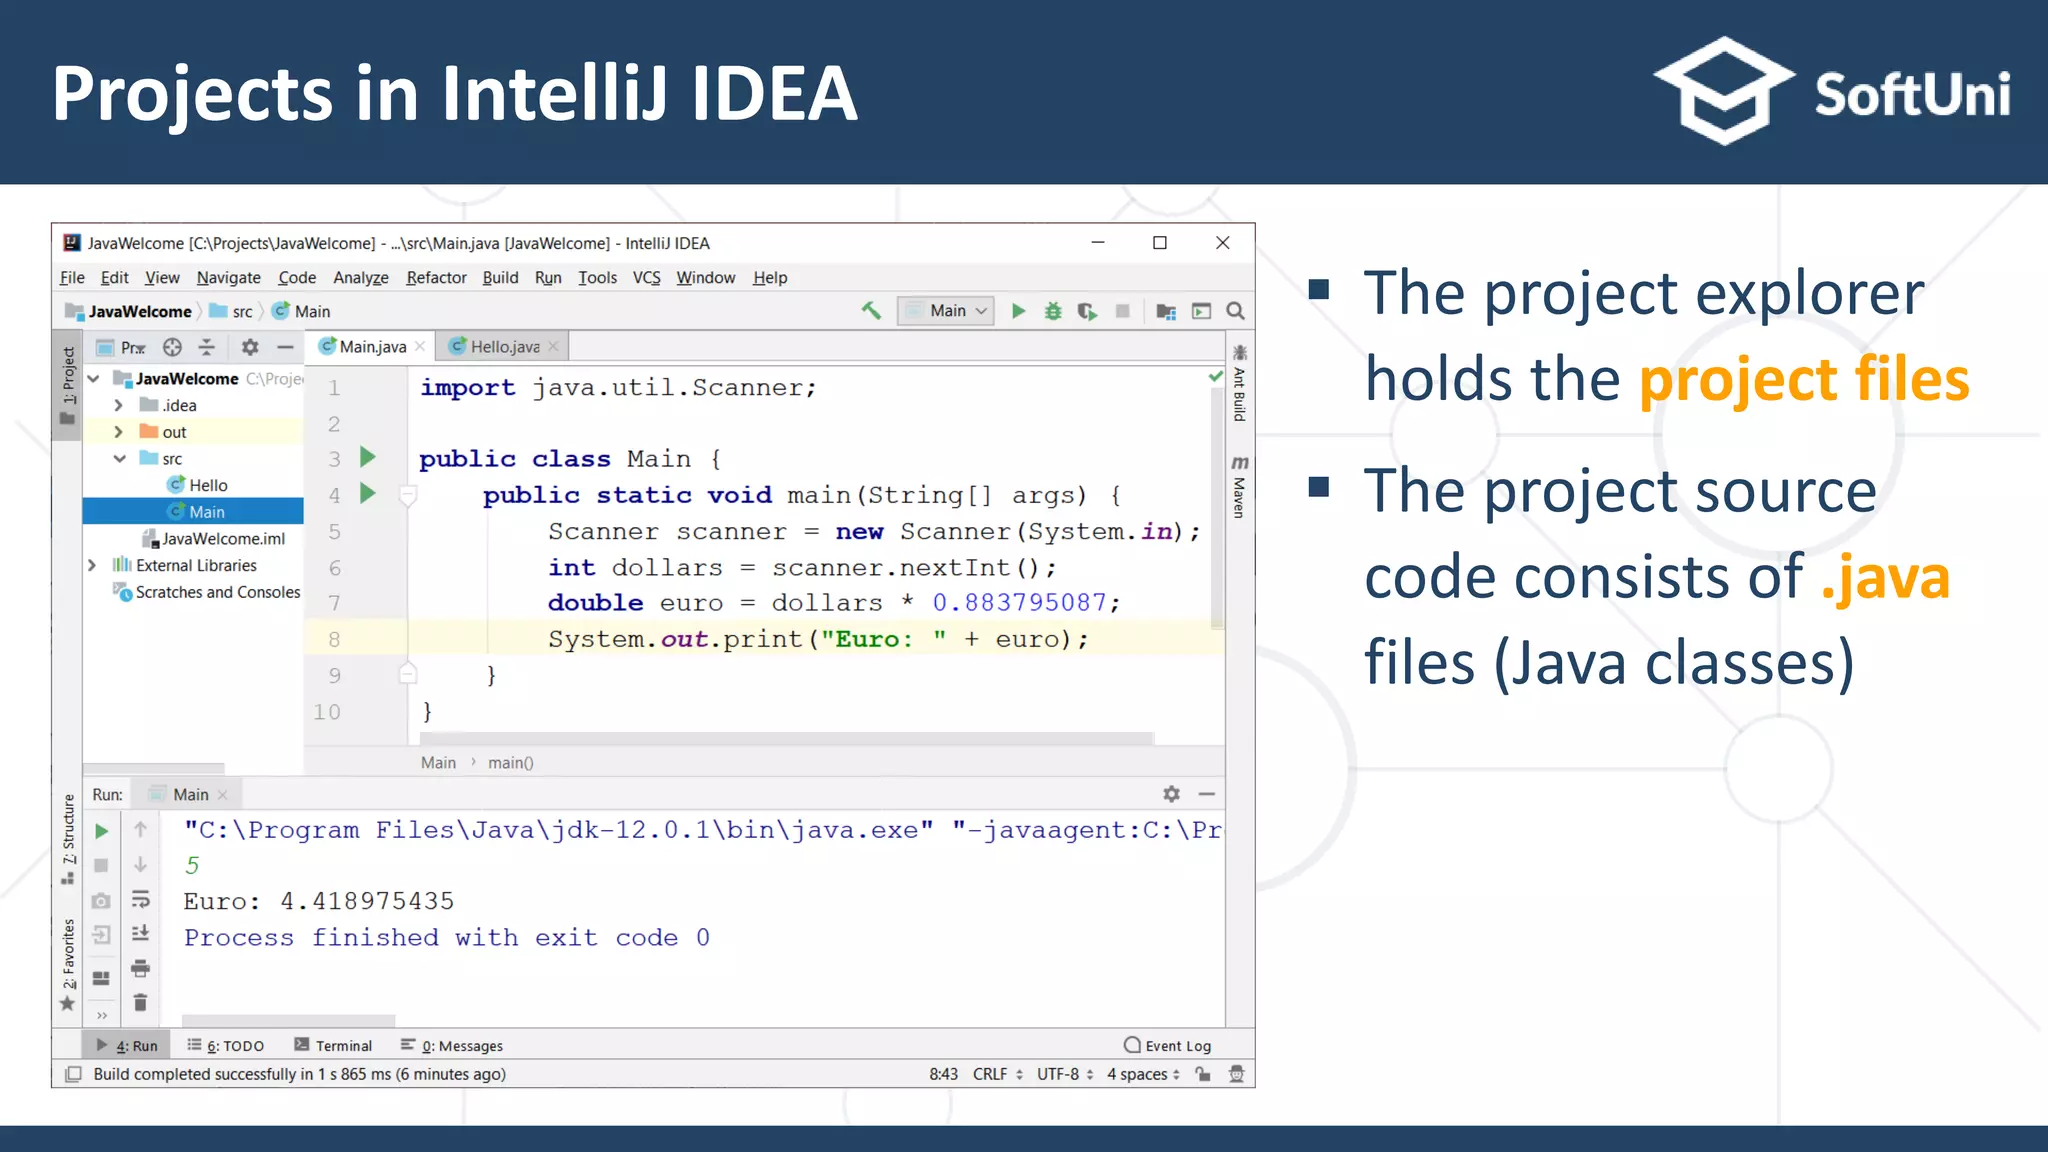Open Main run configuration dropdown
The width and height of the screenshot is (2048, 1152).
[945, 311]
